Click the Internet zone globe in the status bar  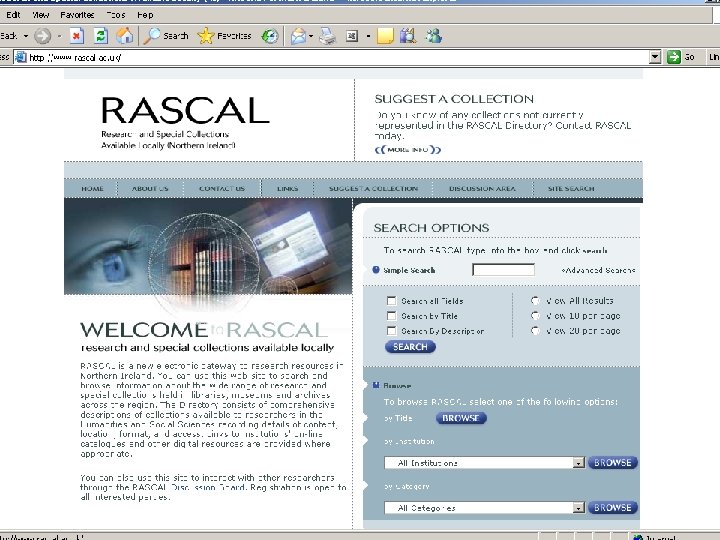pos(637,537)
